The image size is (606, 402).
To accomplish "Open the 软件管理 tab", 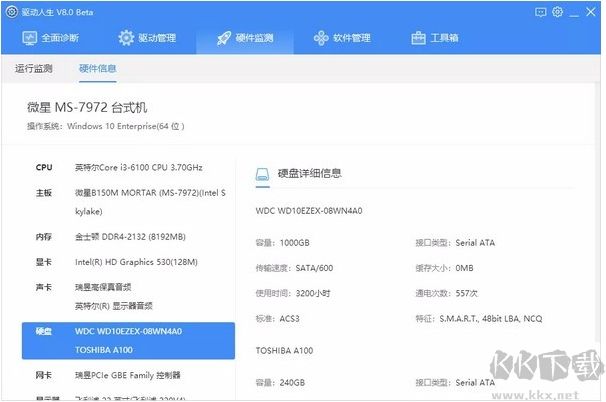I will pos(342,38).
